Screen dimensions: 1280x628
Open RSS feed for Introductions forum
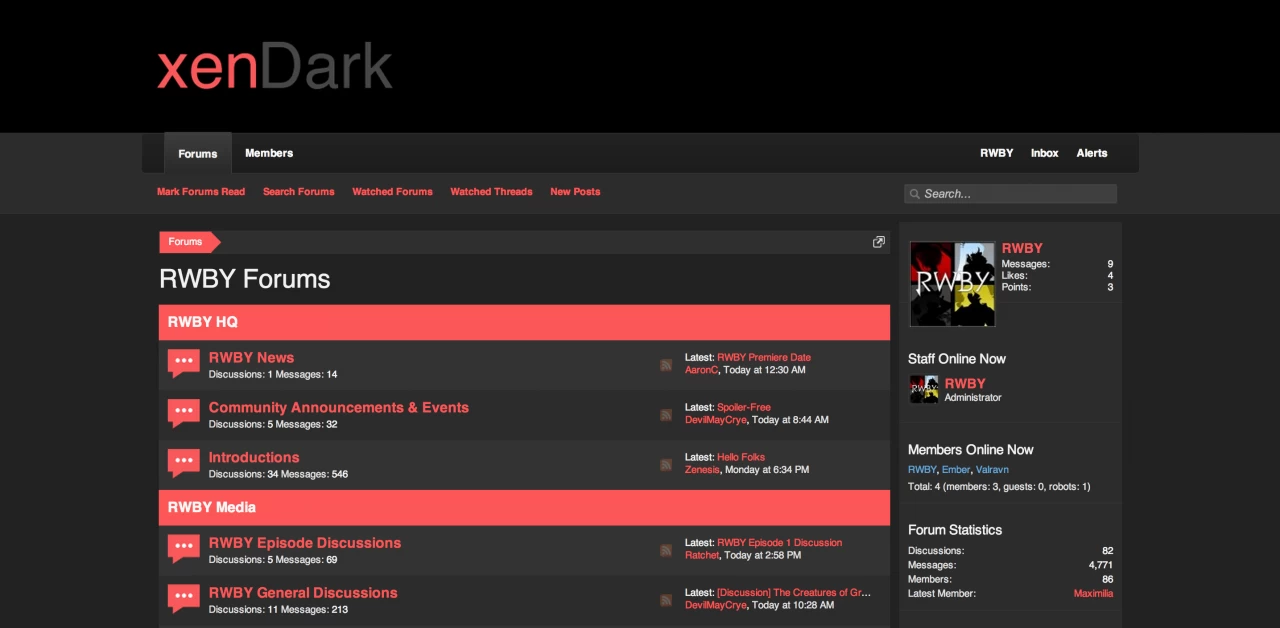tap(666, 465)
